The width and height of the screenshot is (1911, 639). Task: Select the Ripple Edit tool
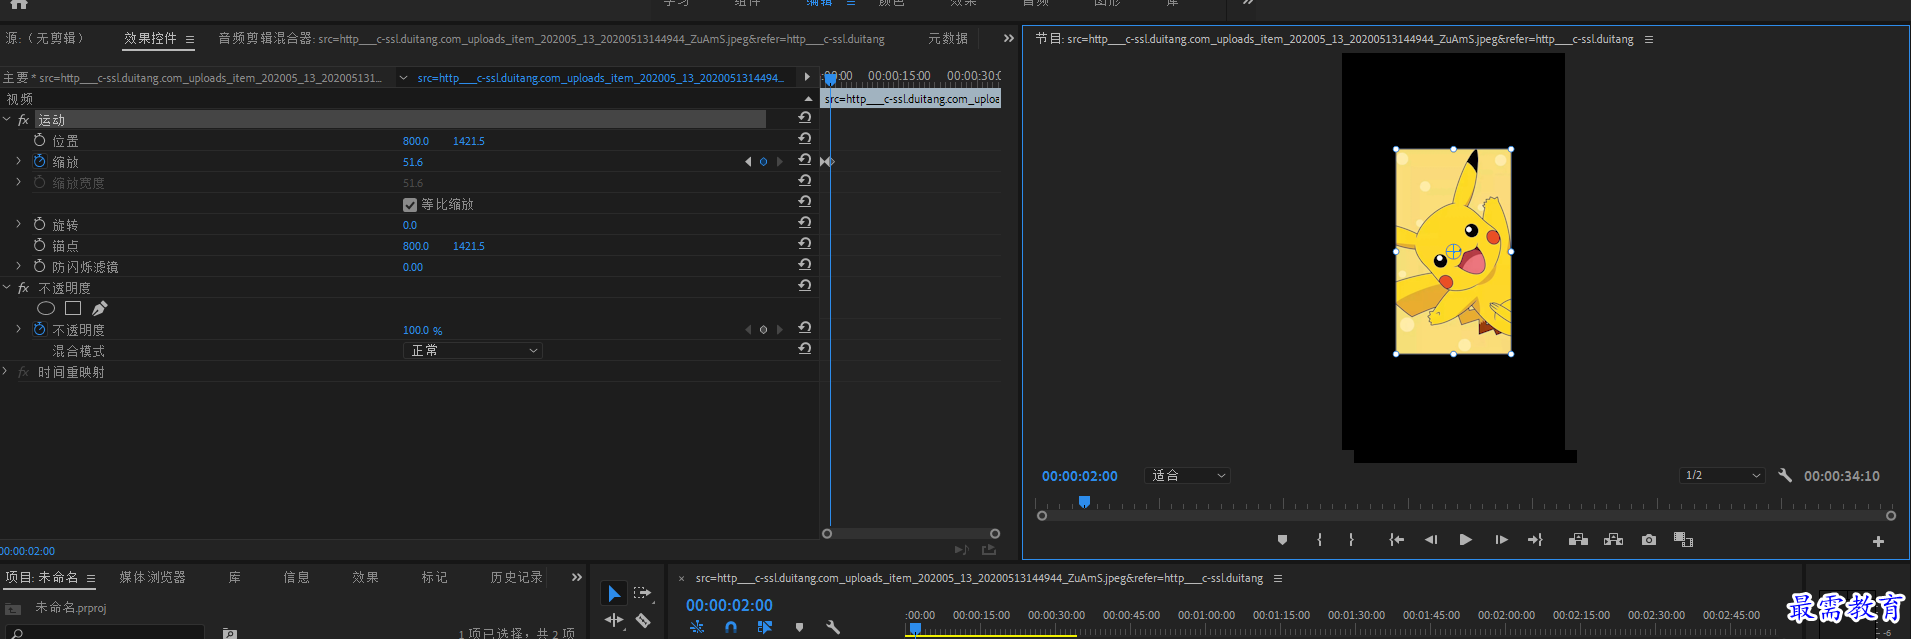614,621
